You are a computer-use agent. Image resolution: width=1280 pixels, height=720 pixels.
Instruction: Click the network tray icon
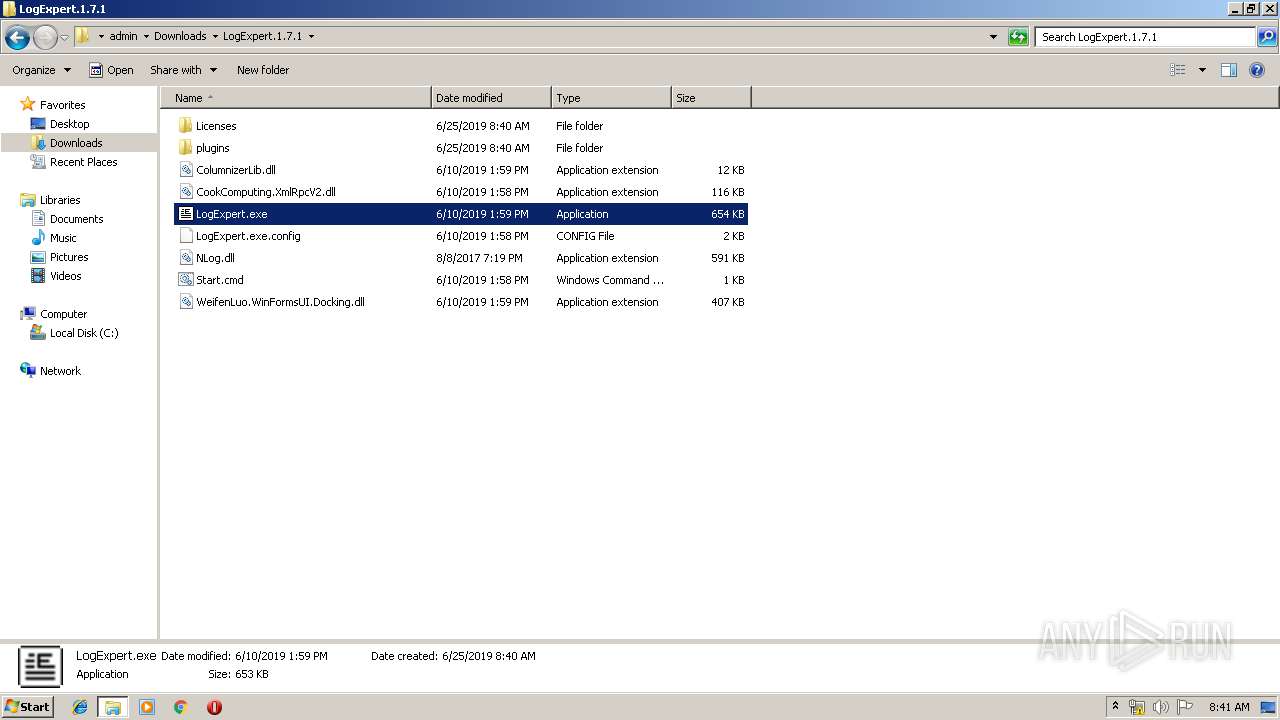1137,707
